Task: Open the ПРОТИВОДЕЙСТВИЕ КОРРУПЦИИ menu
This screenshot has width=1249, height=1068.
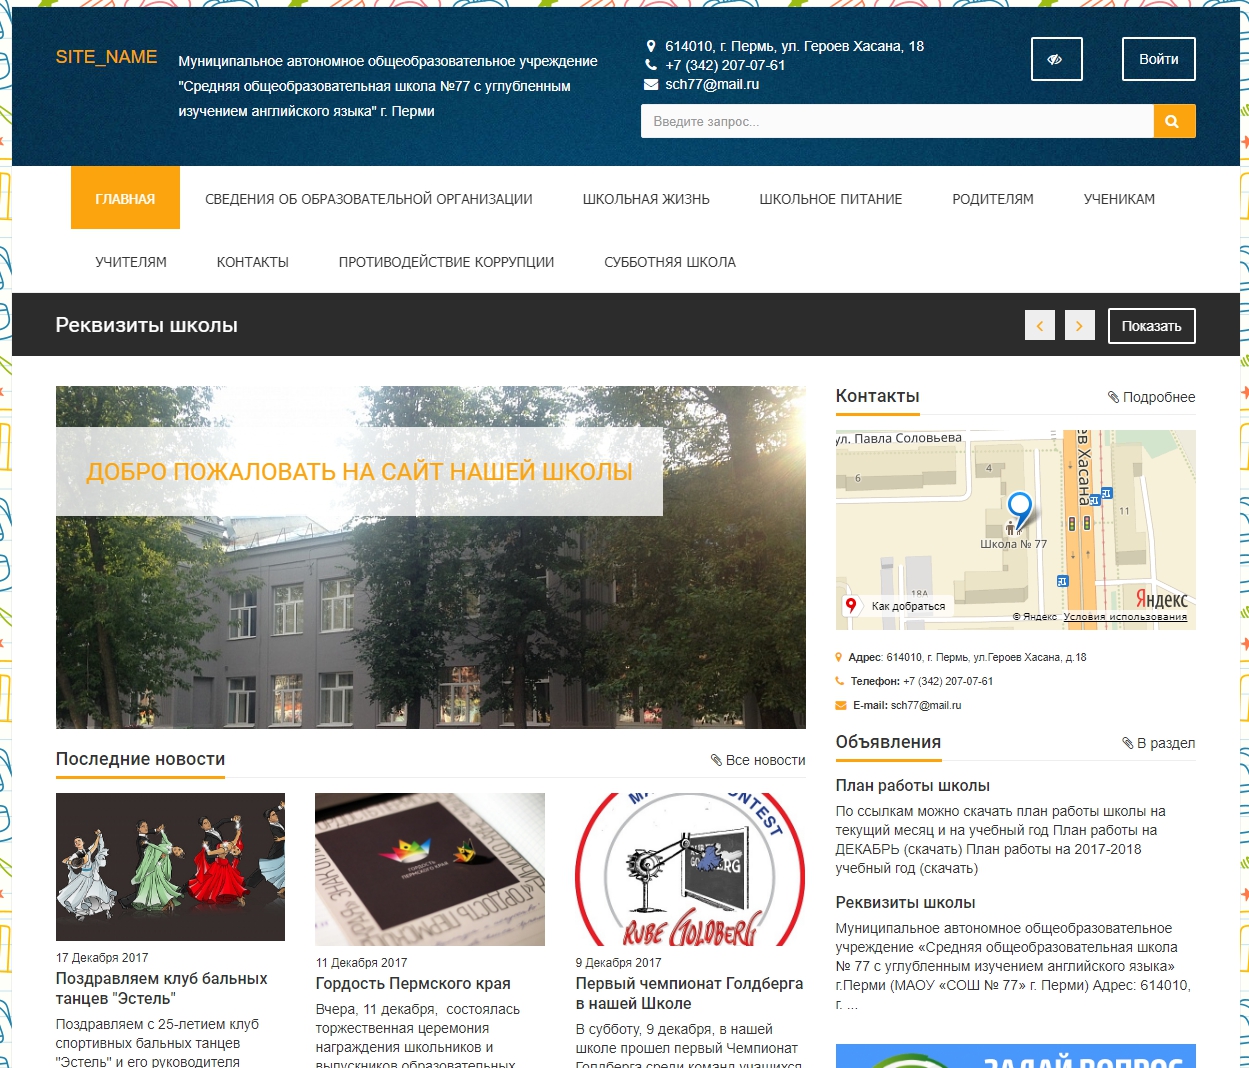Action: pos(446,262)
